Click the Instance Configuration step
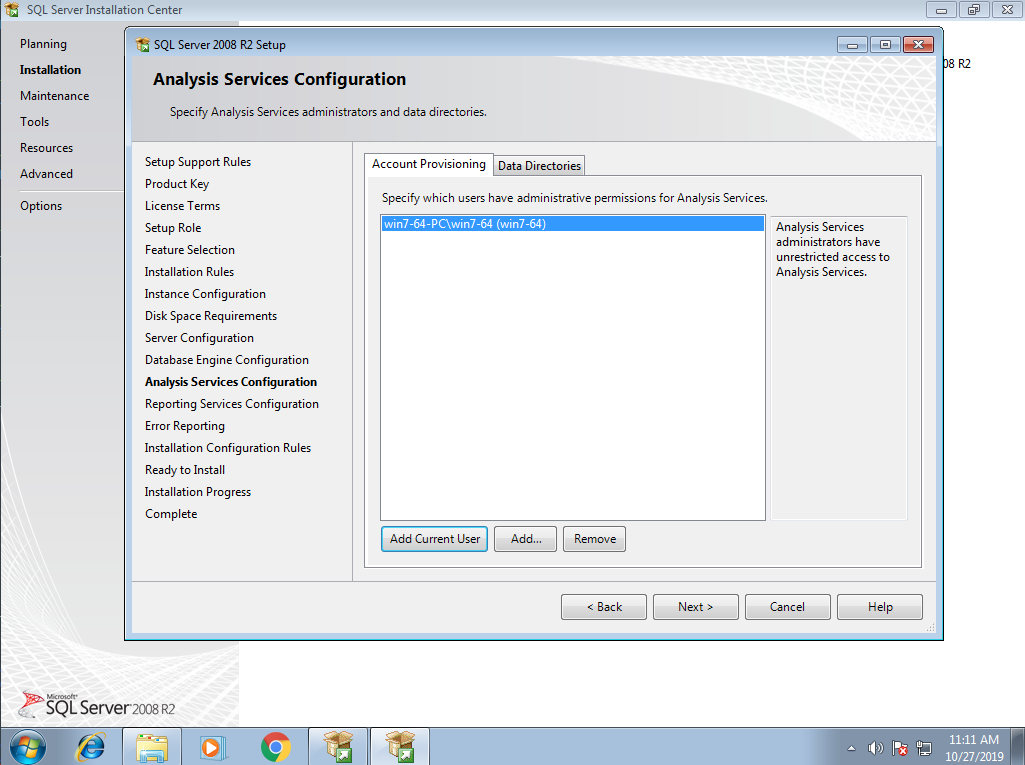This screenshot has width=1025, height=765. click(205, 294)
